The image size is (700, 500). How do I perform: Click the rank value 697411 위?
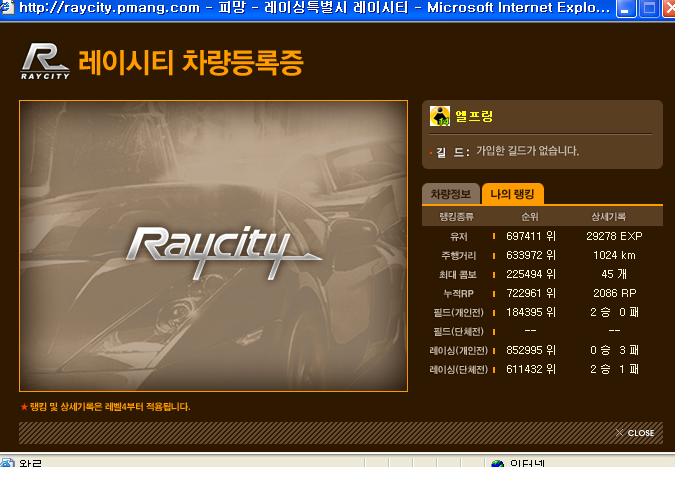(531, 236)
